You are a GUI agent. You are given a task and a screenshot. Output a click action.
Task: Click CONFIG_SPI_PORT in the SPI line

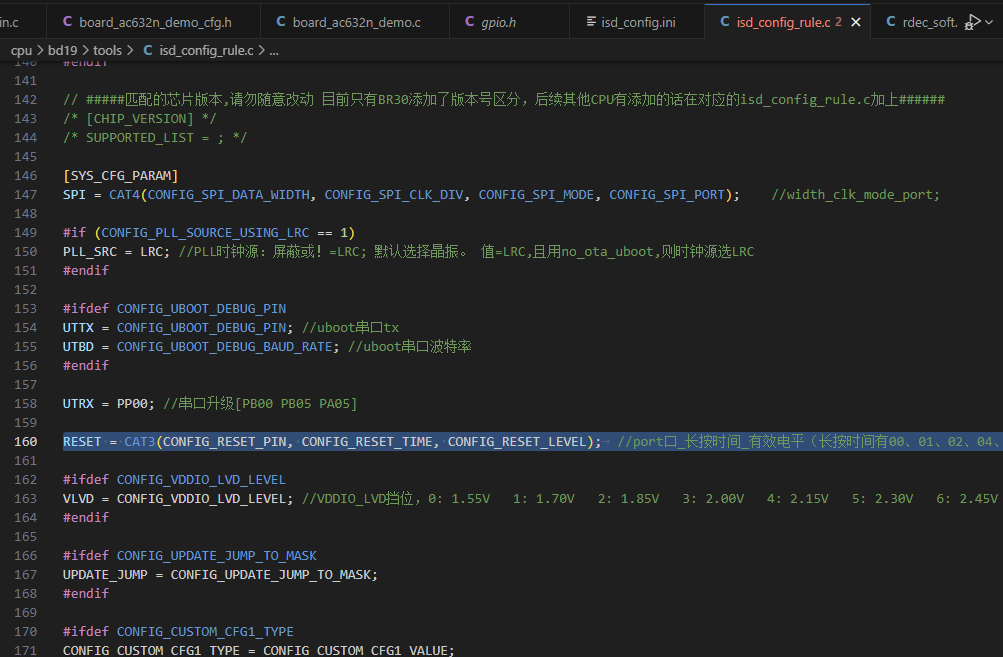[x=667, y=194]
